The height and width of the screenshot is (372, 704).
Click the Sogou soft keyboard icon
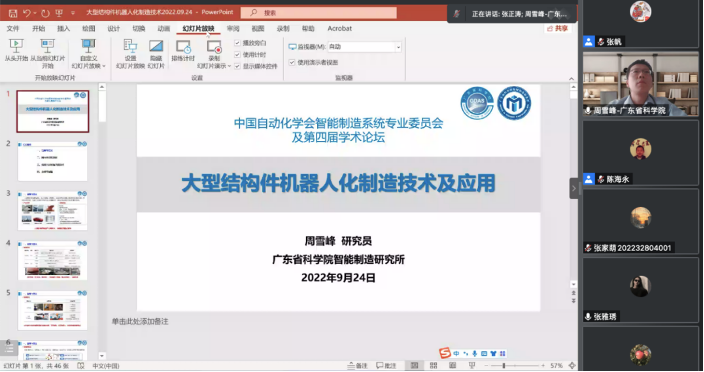tap(484, 354)
